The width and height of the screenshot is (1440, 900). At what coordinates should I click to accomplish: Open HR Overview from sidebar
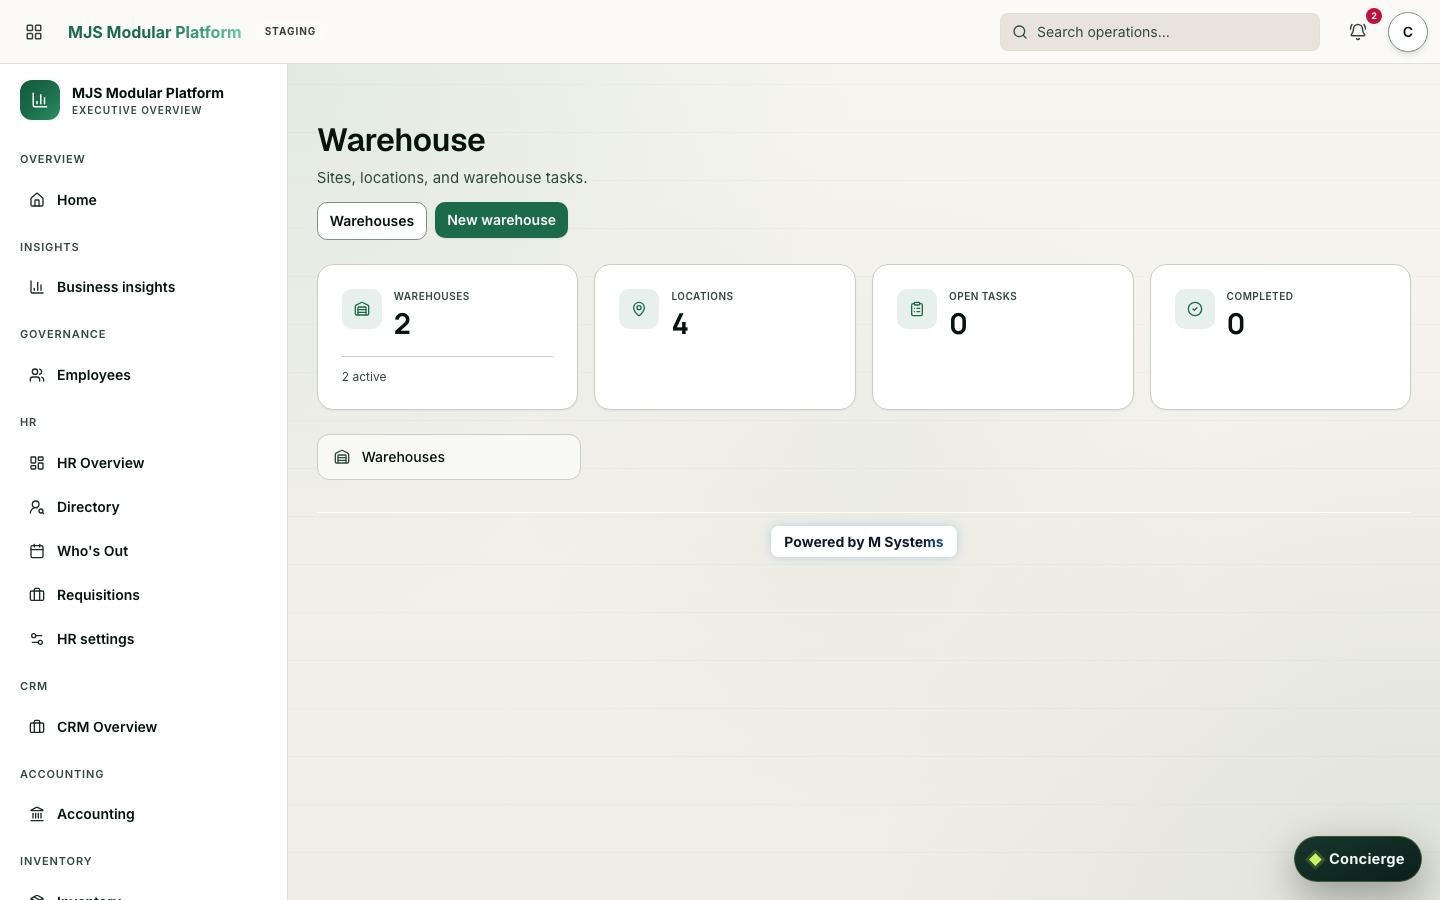coord(143,463)
